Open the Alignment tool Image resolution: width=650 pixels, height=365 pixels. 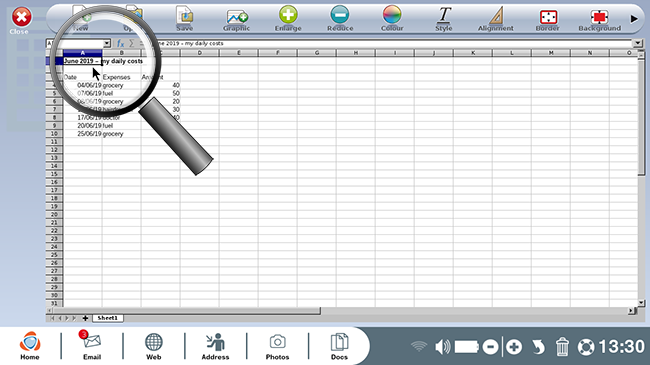[x=495, y=18]
